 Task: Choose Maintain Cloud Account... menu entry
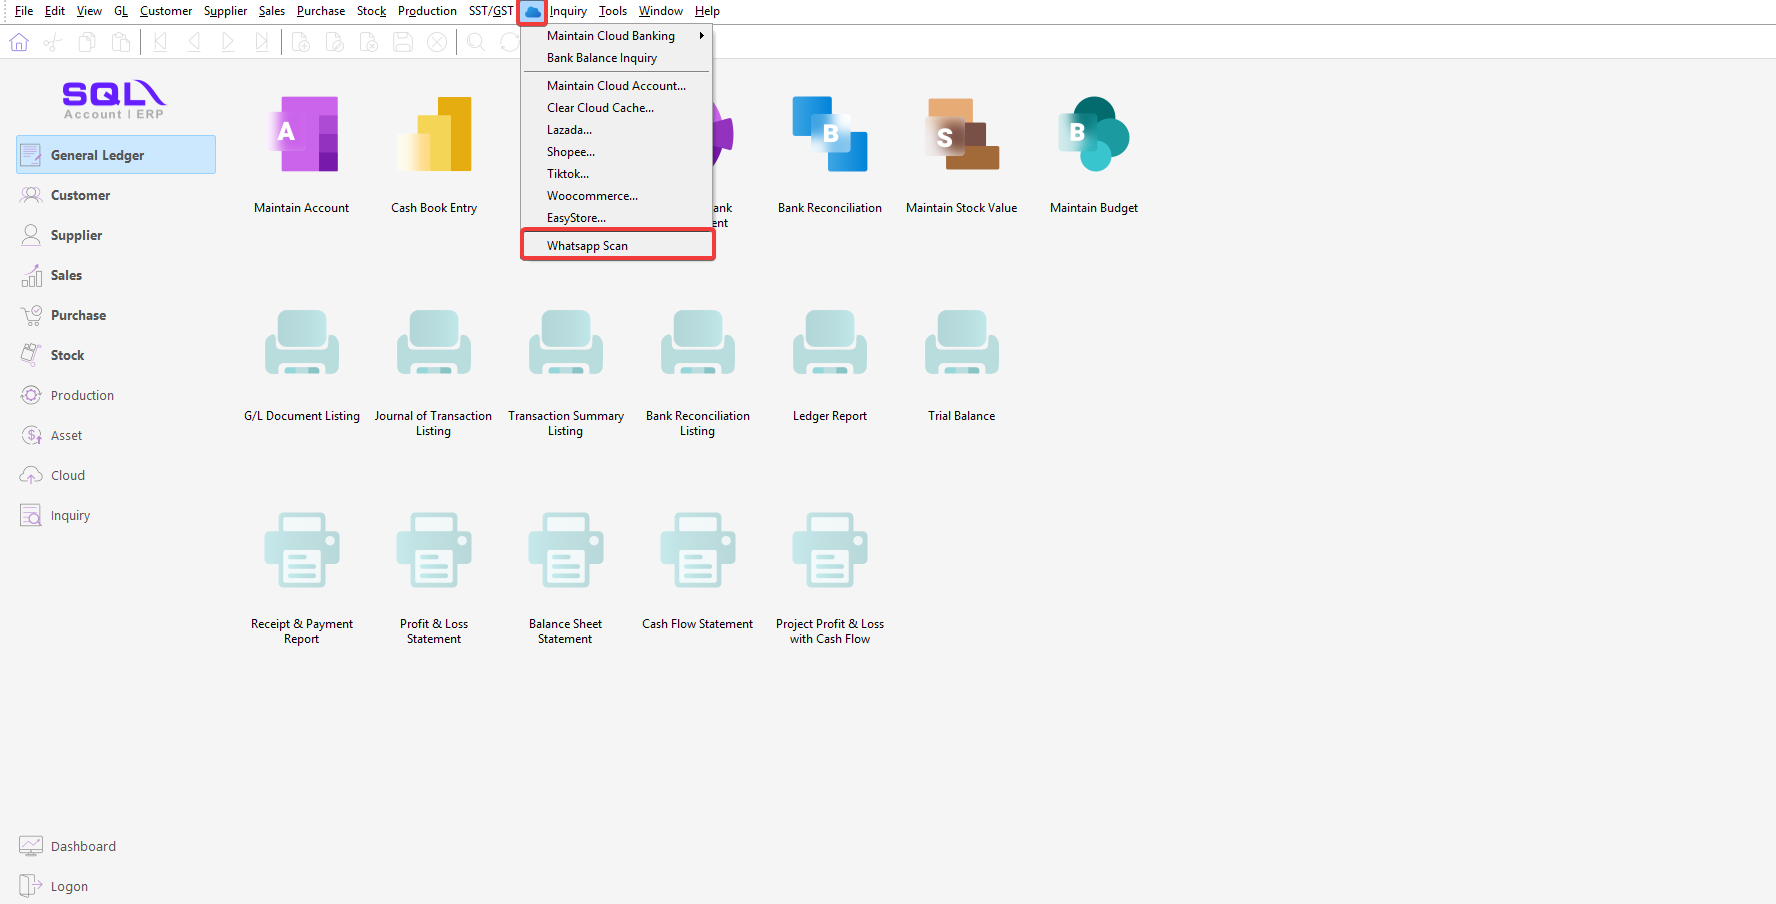617,86
